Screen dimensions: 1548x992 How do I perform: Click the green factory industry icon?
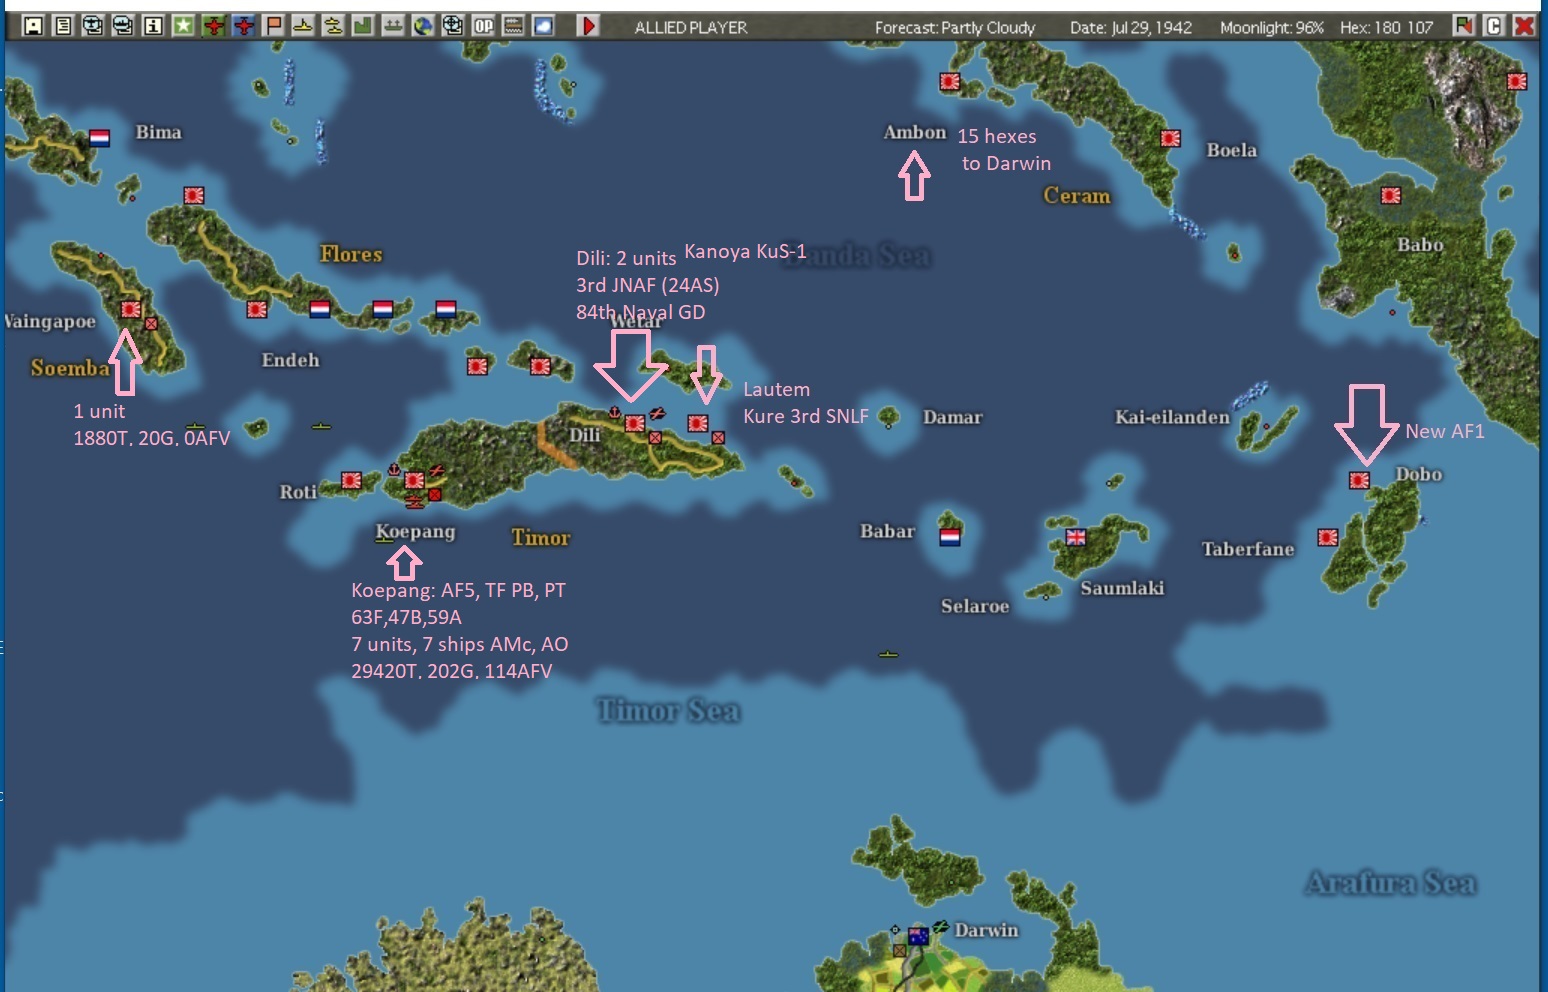tap(363, 26)
